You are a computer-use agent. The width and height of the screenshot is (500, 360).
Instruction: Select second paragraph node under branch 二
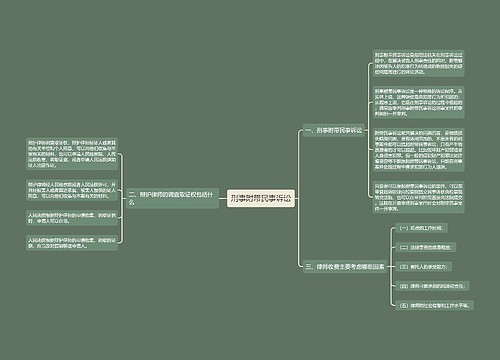click(x=72, y=190)
